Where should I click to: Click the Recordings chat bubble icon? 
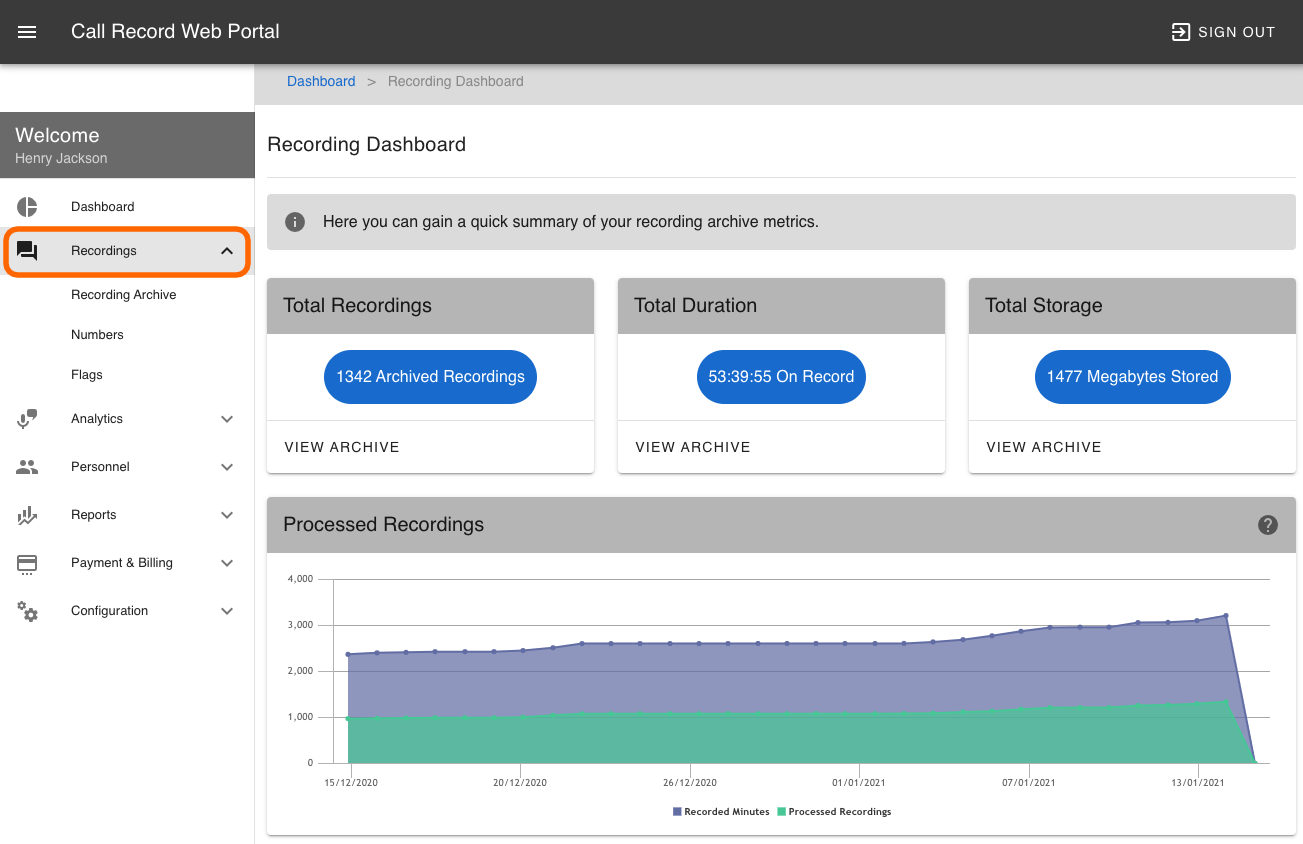click(x=27, y=251)
